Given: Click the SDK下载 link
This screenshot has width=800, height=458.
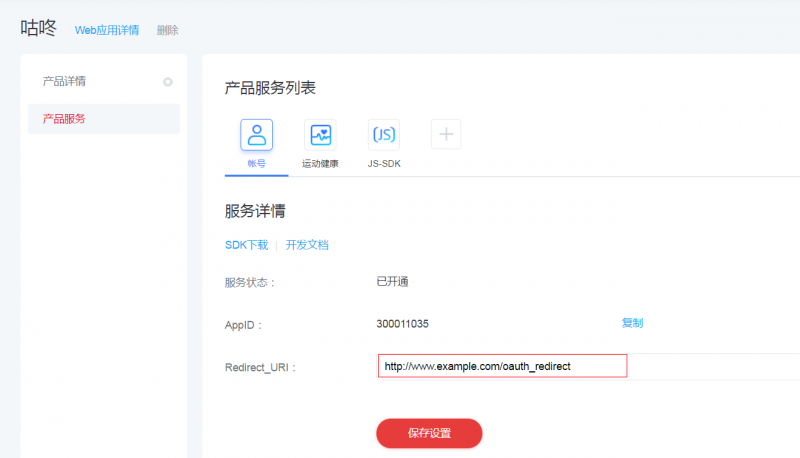Looking at the screenshot, I should 246,245.
